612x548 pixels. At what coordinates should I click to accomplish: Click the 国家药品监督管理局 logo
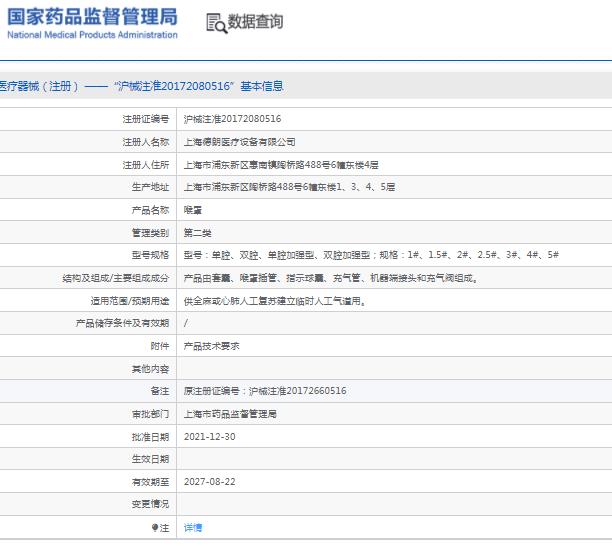92,16
